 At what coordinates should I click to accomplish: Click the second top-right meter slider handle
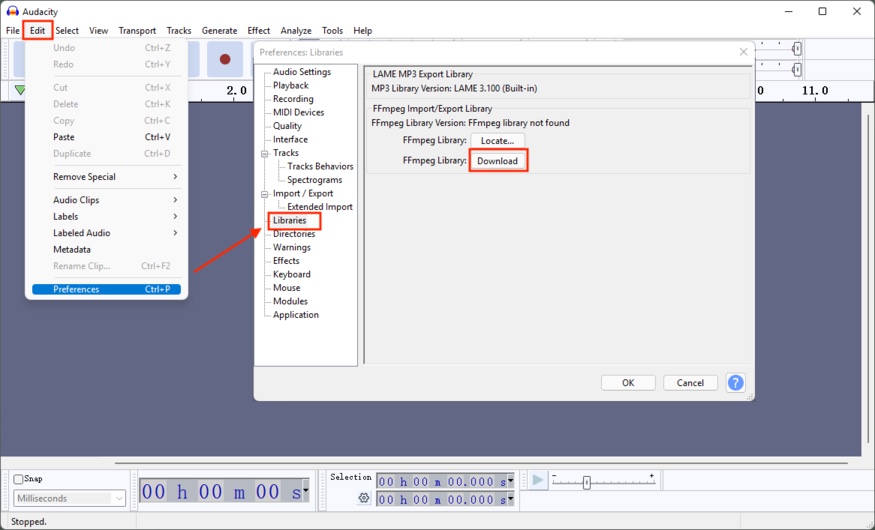(x=797, y=70)
